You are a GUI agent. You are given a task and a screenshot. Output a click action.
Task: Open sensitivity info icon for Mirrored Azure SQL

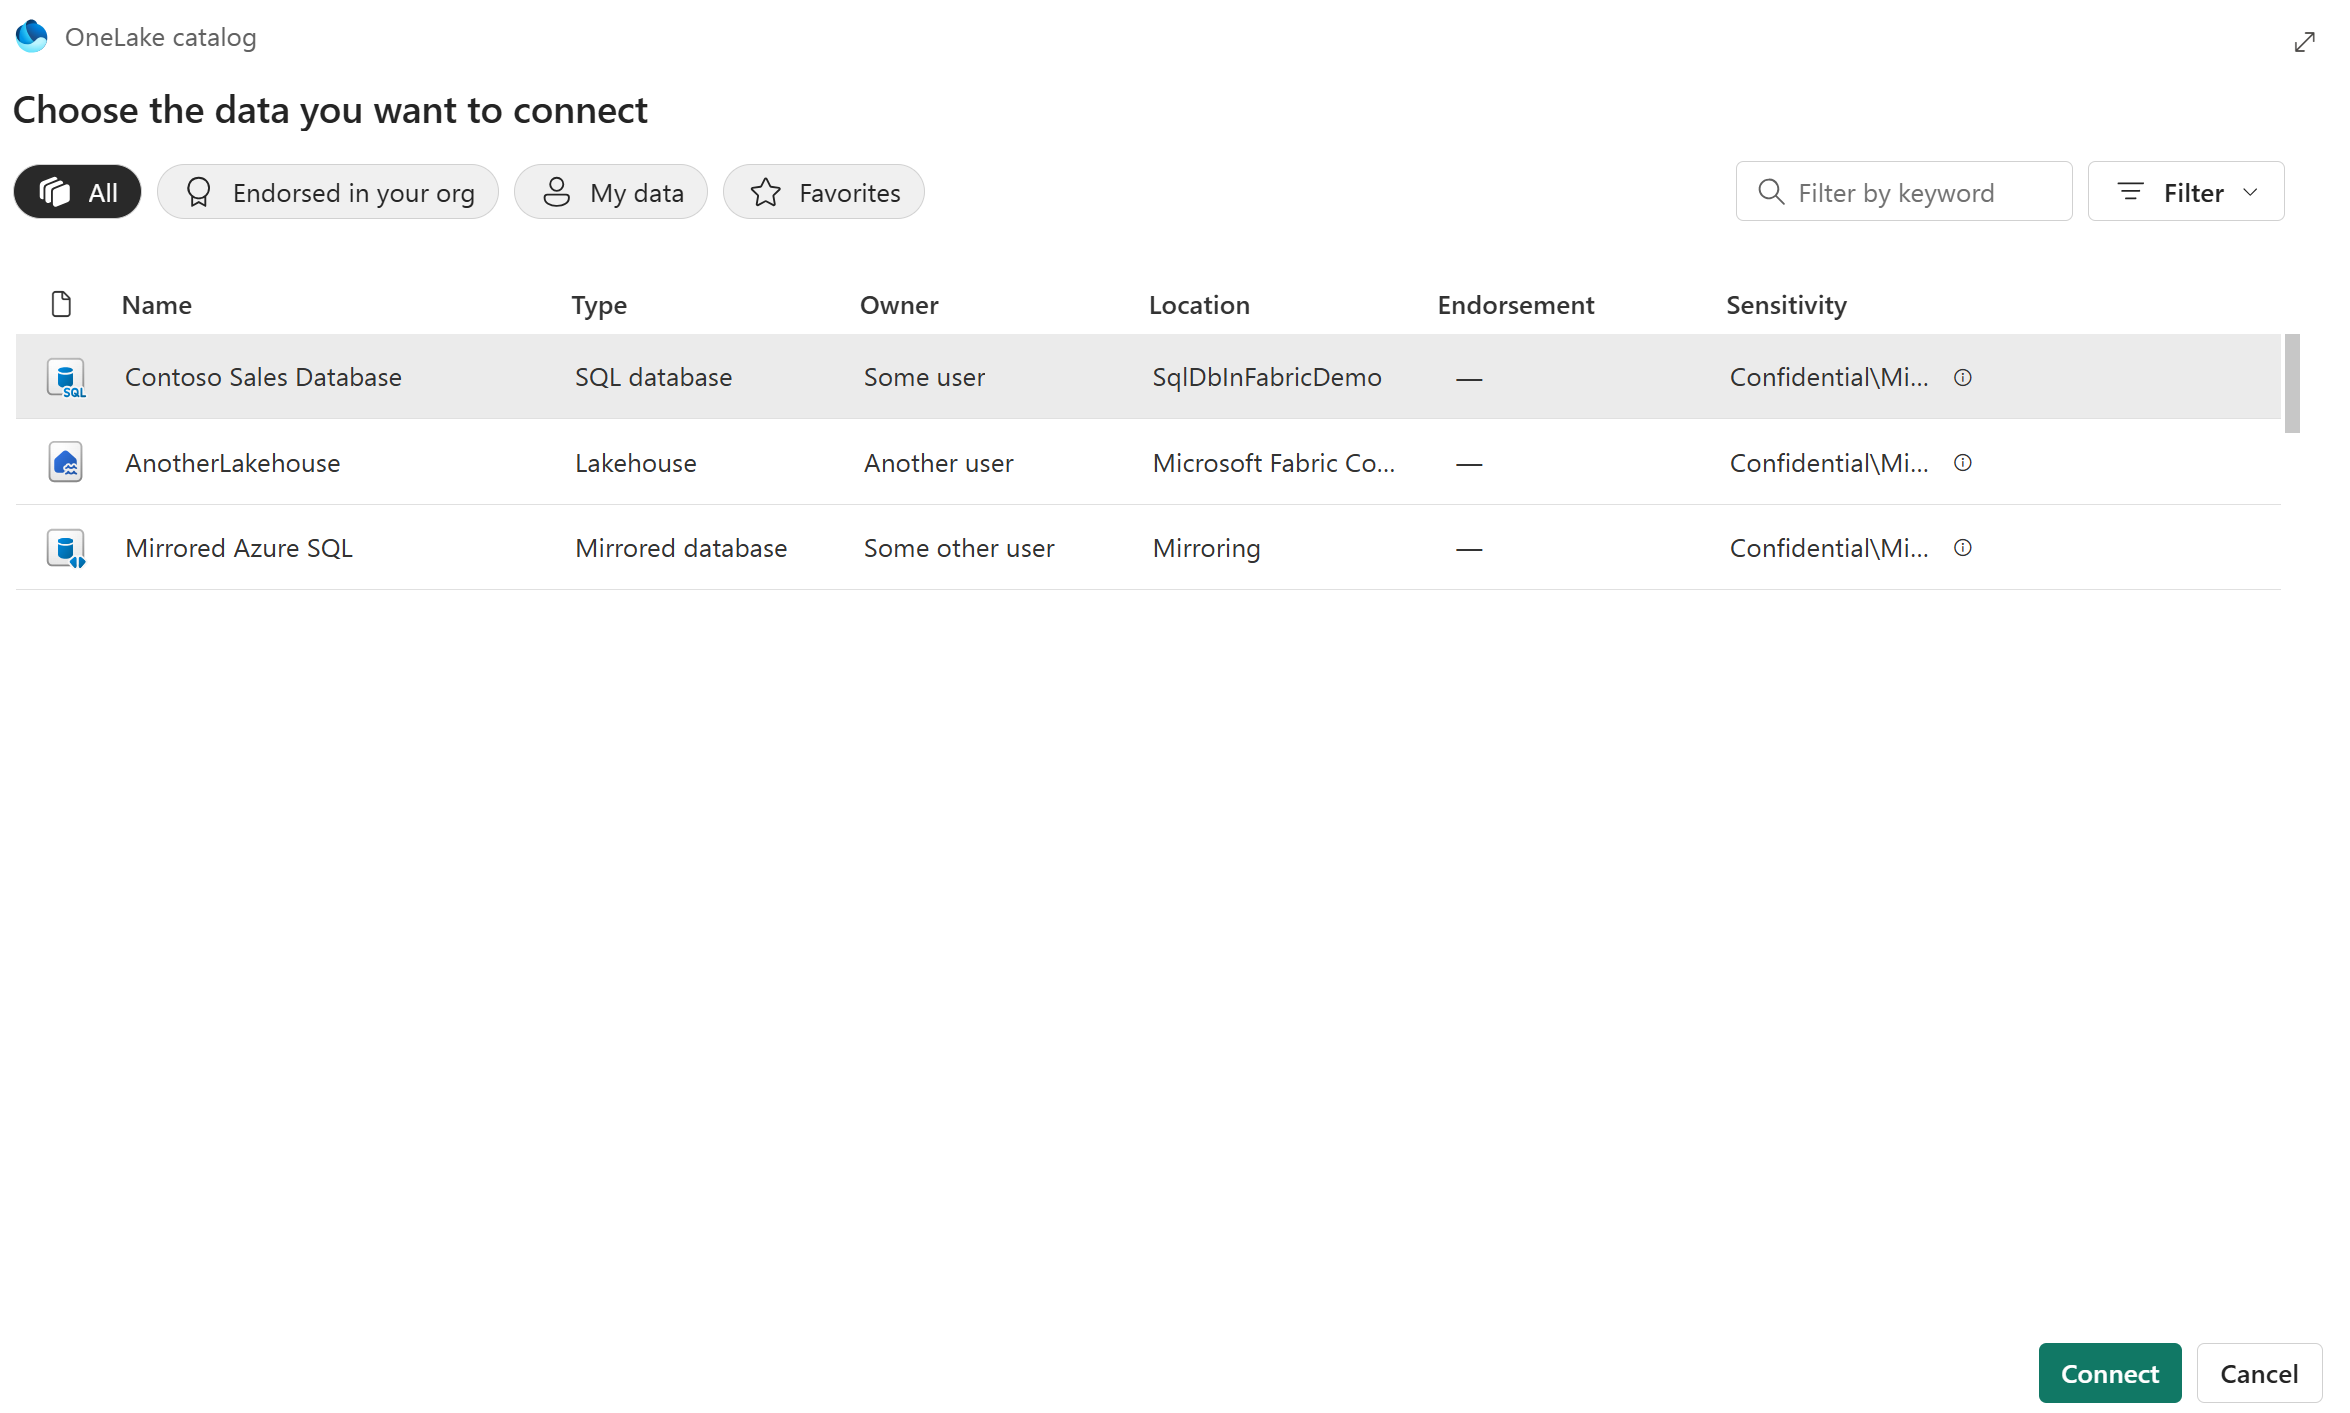tap(1963, 548)
